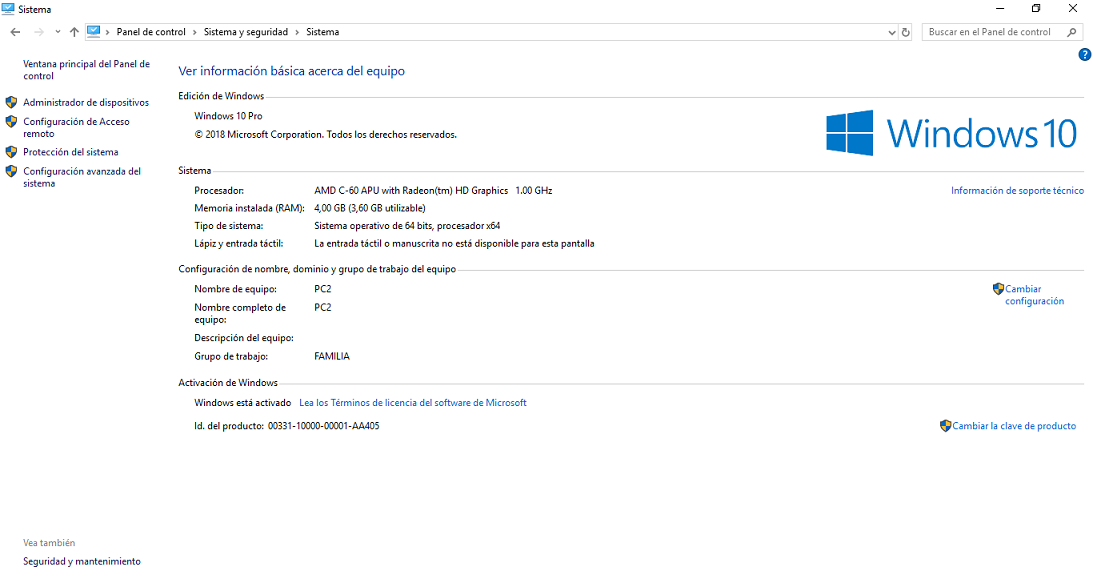Open the recent locations dropdown arrow
The height and width of the screenshot is (583, 1093).
pyautogui.click(x=57, y=32)
